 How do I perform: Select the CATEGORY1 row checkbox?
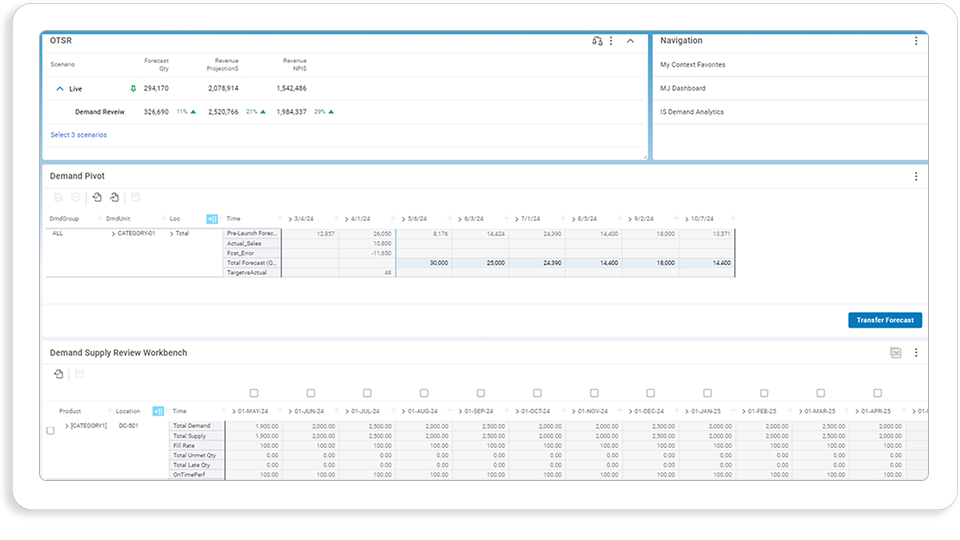click(x=50, y=430)
